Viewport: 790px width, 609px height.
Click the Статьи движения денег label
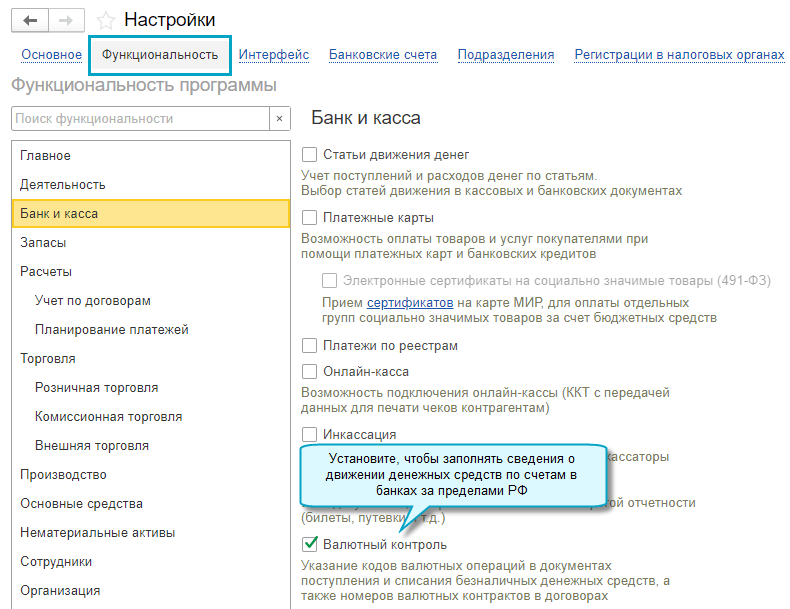pyautogui.click(x=396, y=155)
